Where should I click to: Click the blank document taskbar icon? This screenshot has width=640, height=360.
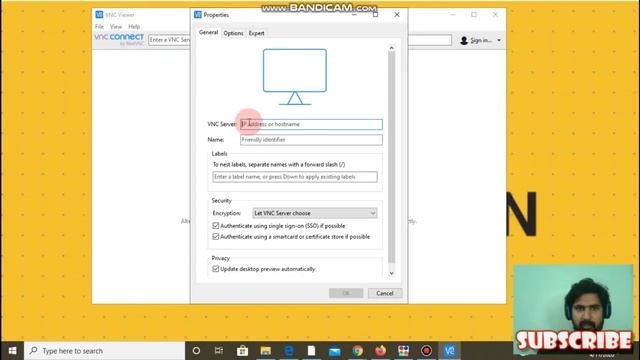coord(311,351)
